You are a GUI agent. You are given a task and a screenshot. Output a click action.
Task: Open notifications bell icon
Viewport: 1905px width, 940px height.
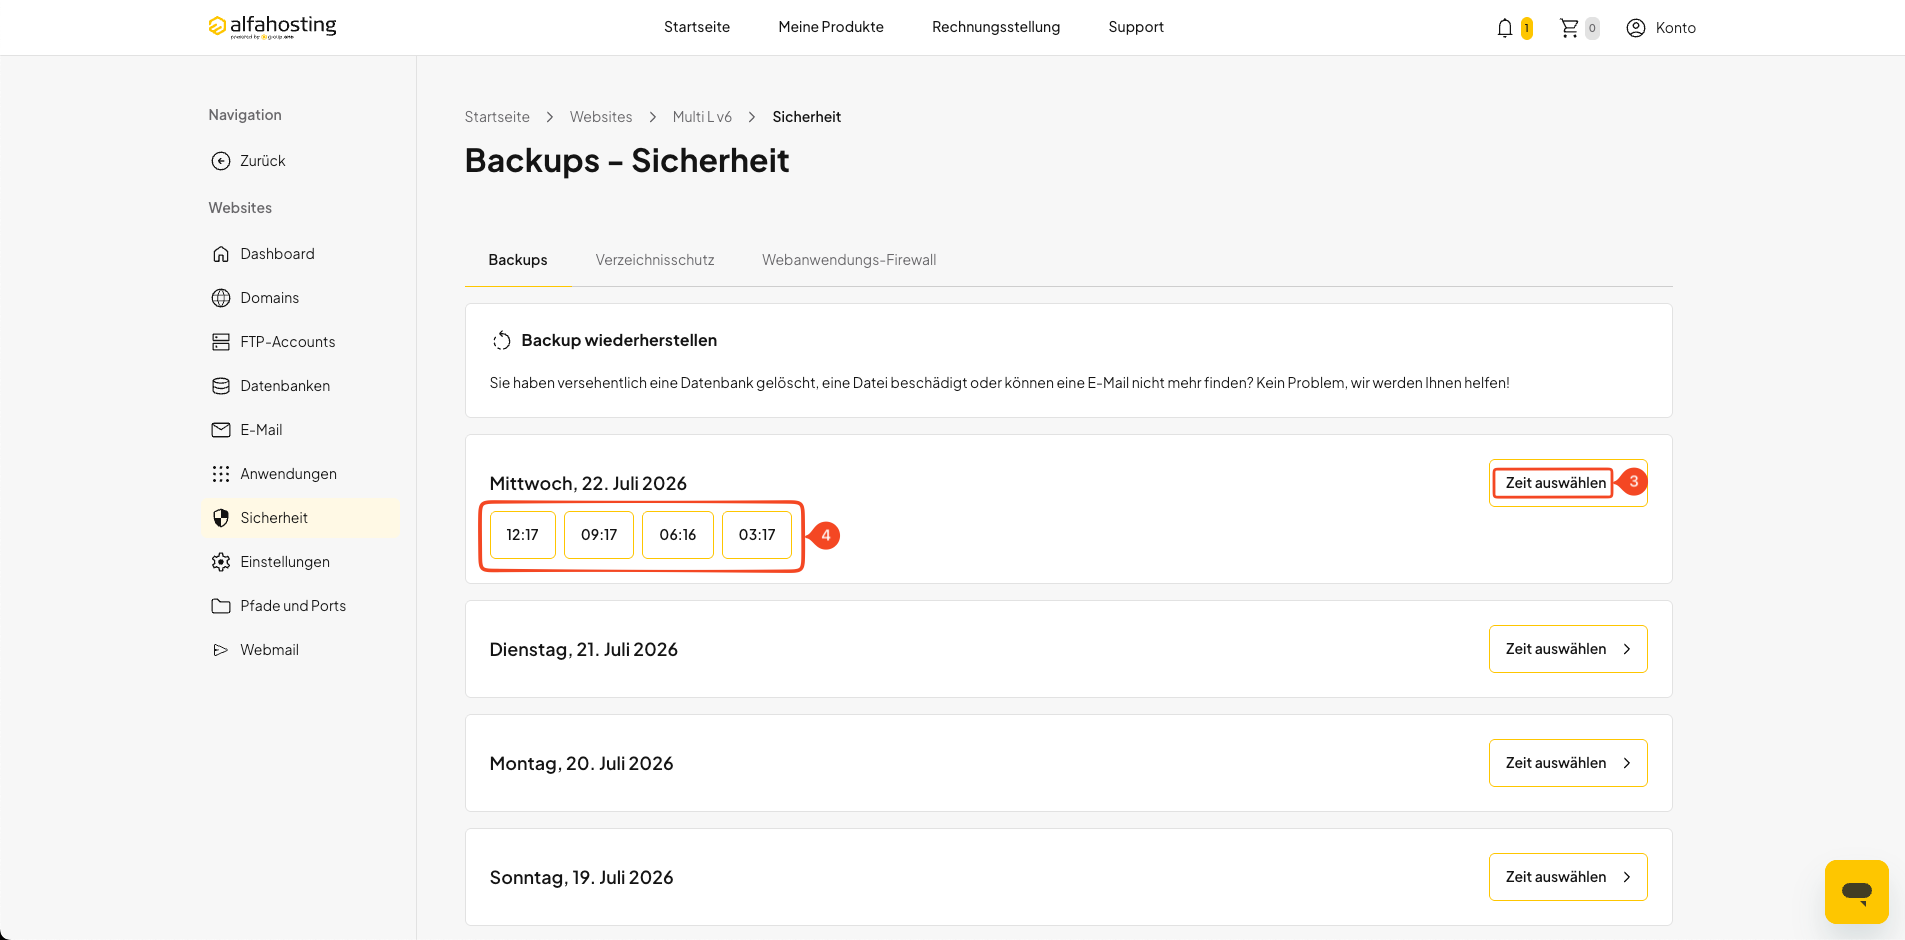(1504, 28)
